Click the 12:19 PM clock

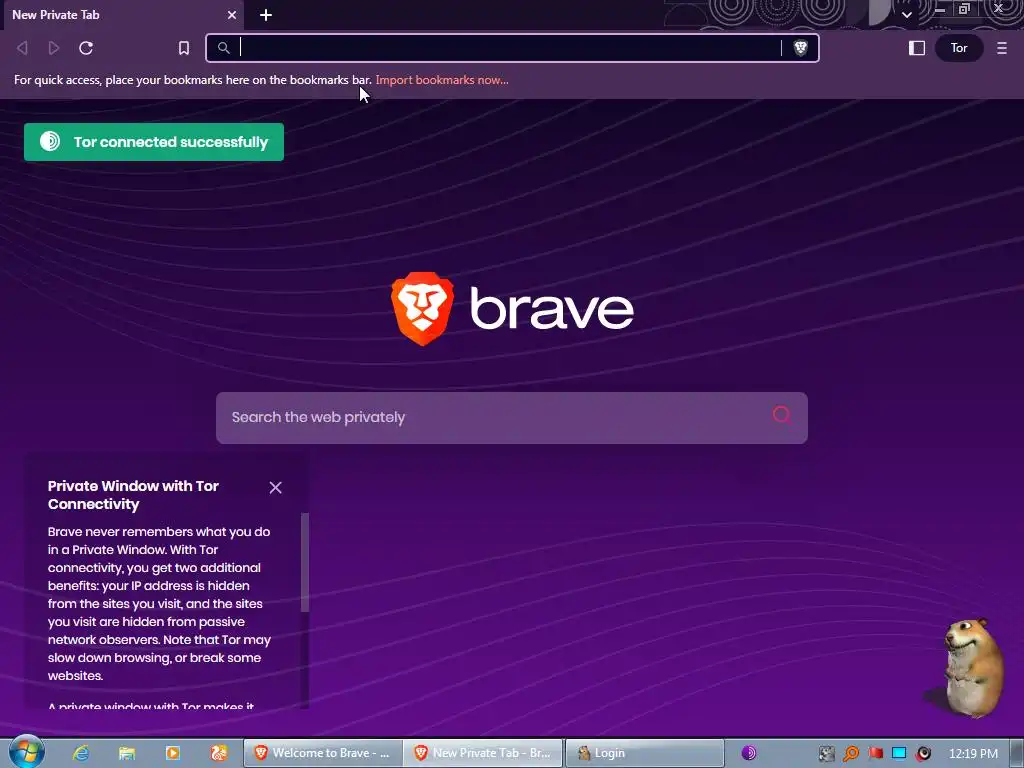pyautogui.click(x=973, y=754)
